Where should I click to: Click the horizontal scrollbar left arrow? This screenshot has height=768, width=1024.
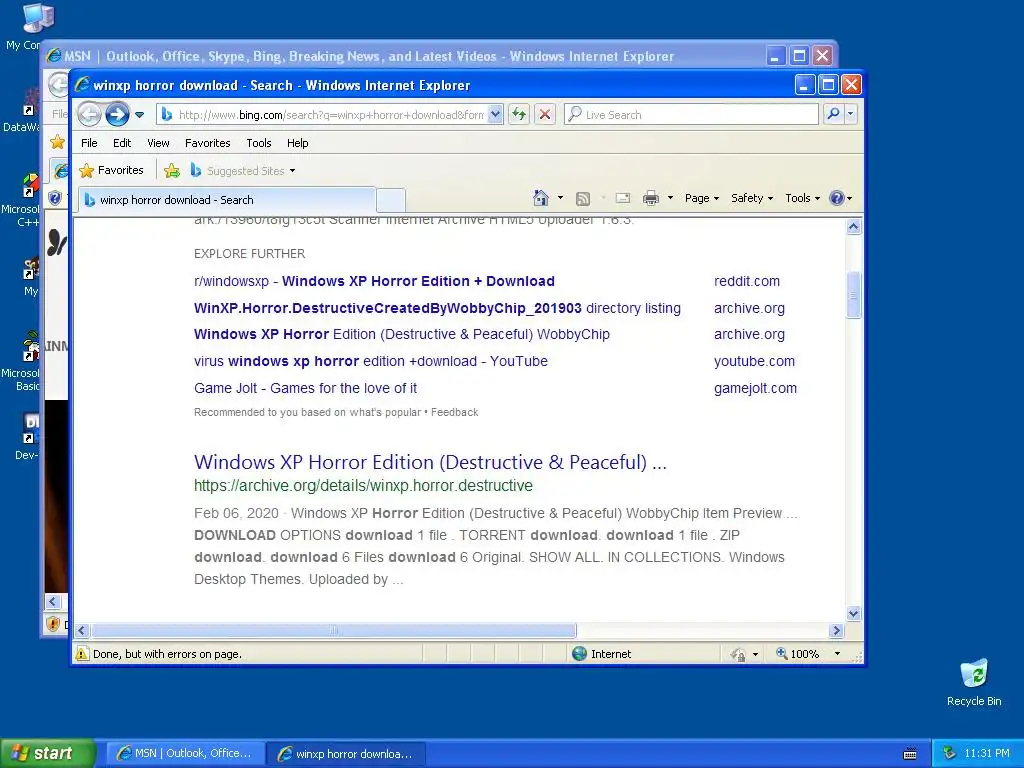82,631
